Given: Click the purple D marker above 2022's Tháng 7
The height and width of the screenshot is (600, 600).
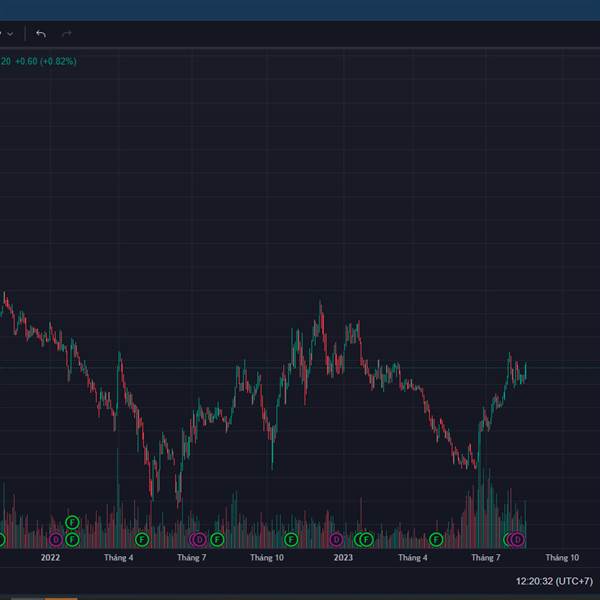Looking at the screenshot, I should pyautogui.click(x=199, y=540).
